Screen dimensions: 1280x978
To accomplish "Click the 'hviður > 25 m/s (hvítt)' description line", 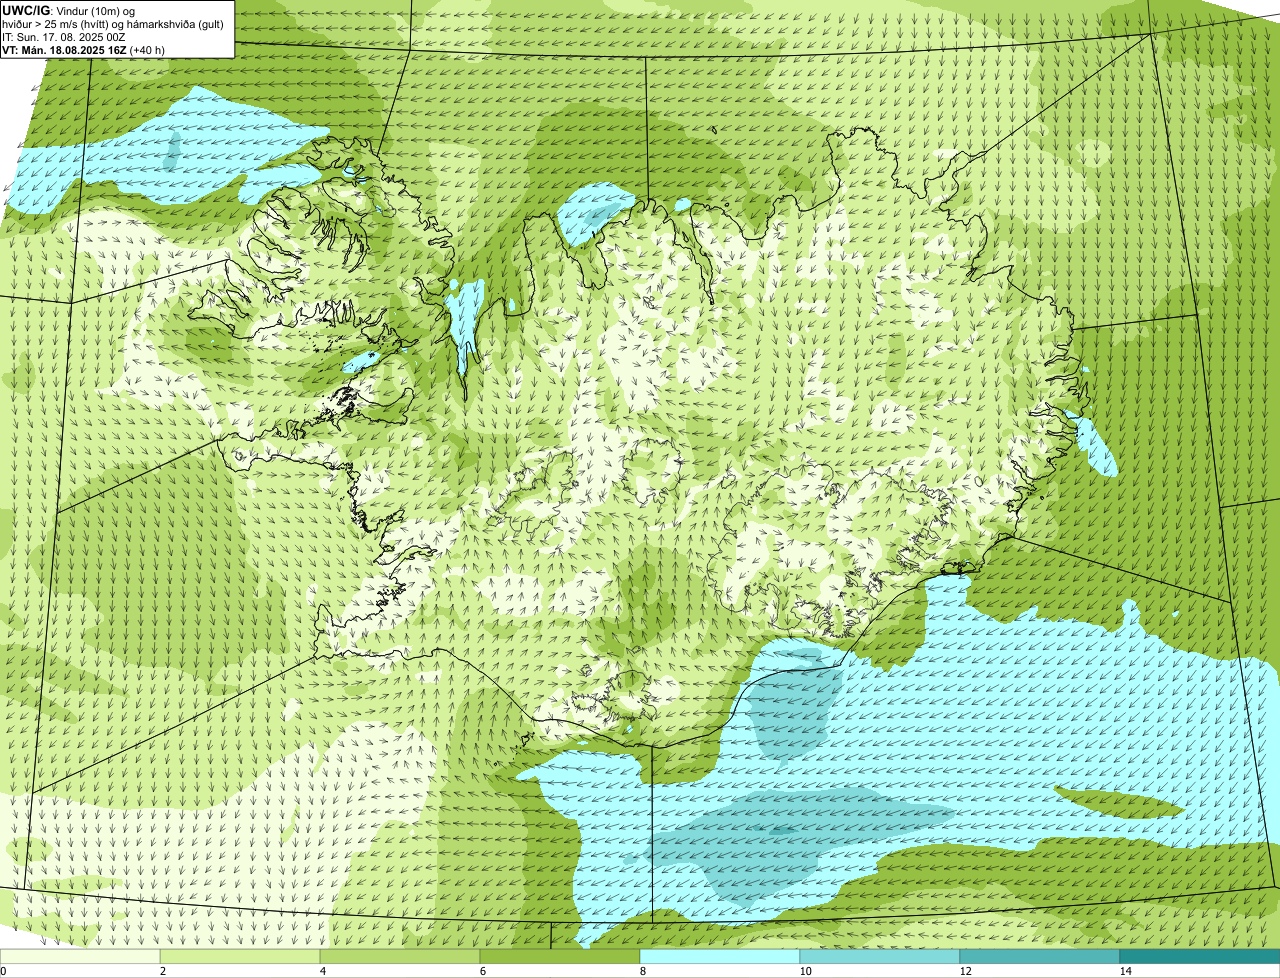I will pyautogui.click(x=113, y=23).
